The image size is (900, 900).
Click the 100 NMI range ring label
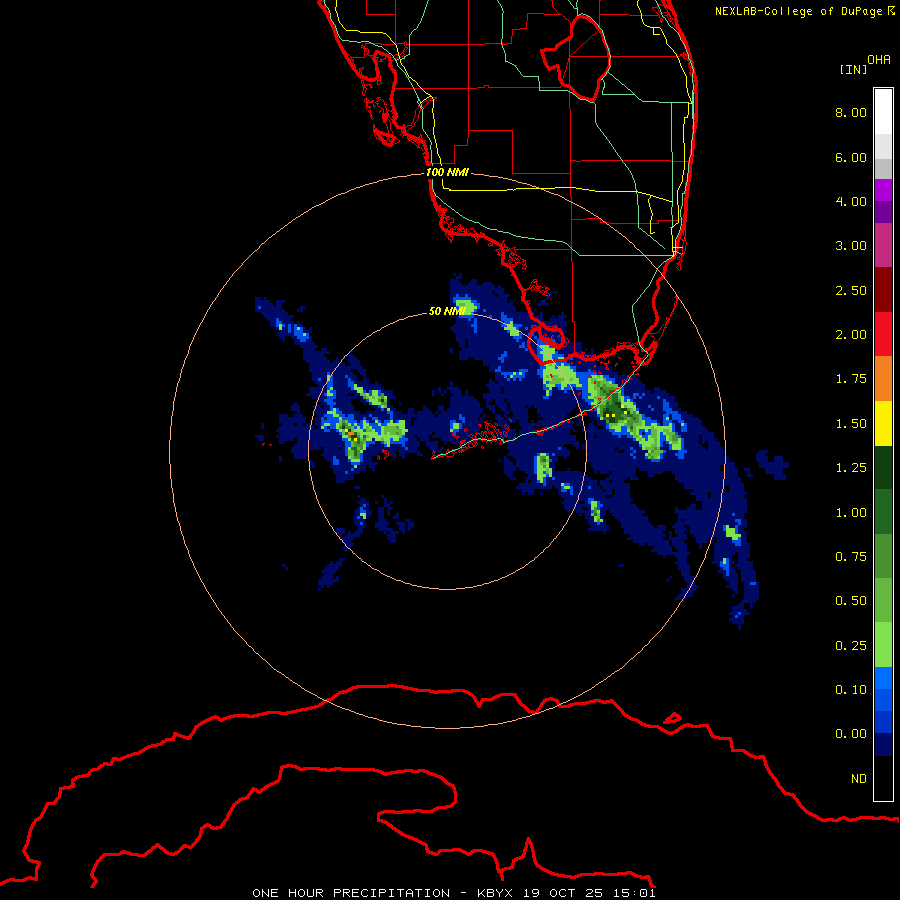click(x=447, y=172)
